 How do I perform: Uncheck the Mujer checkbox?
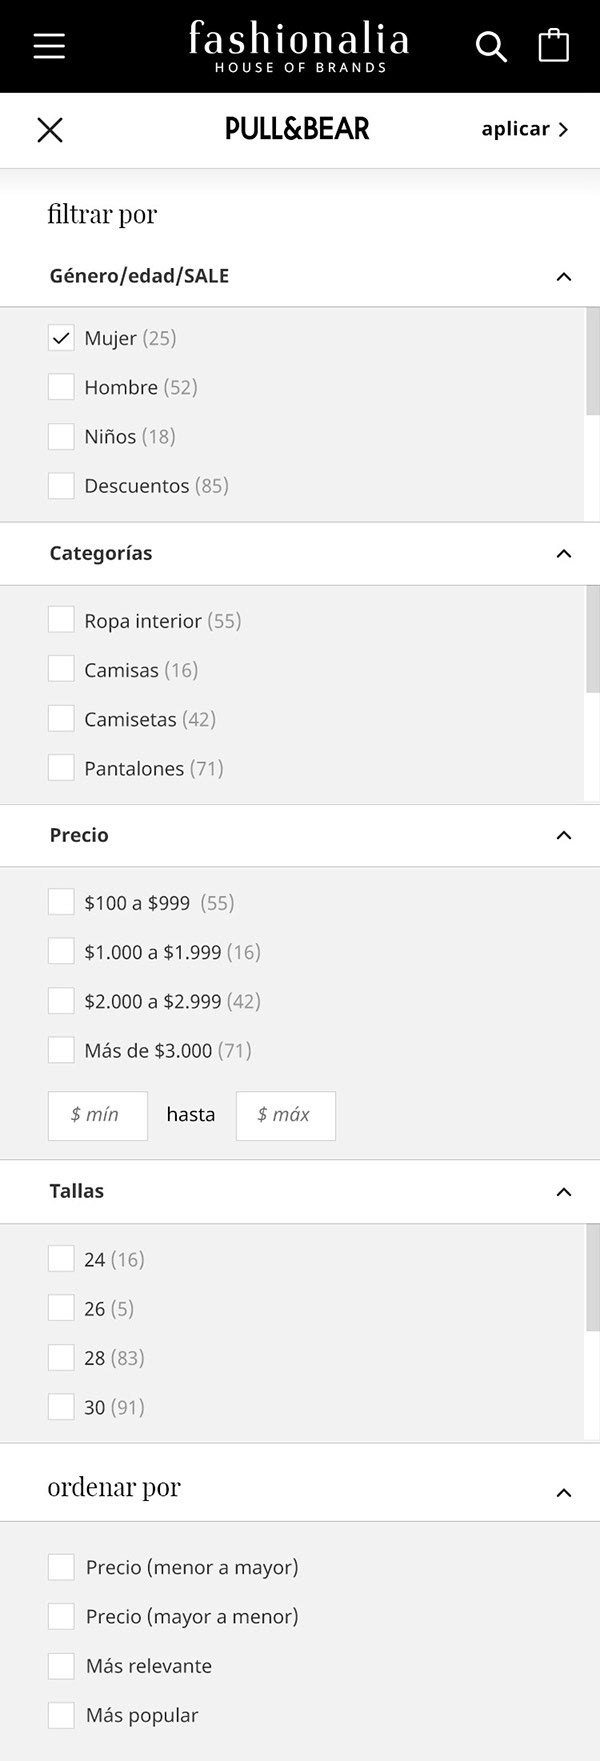[61, 338]
